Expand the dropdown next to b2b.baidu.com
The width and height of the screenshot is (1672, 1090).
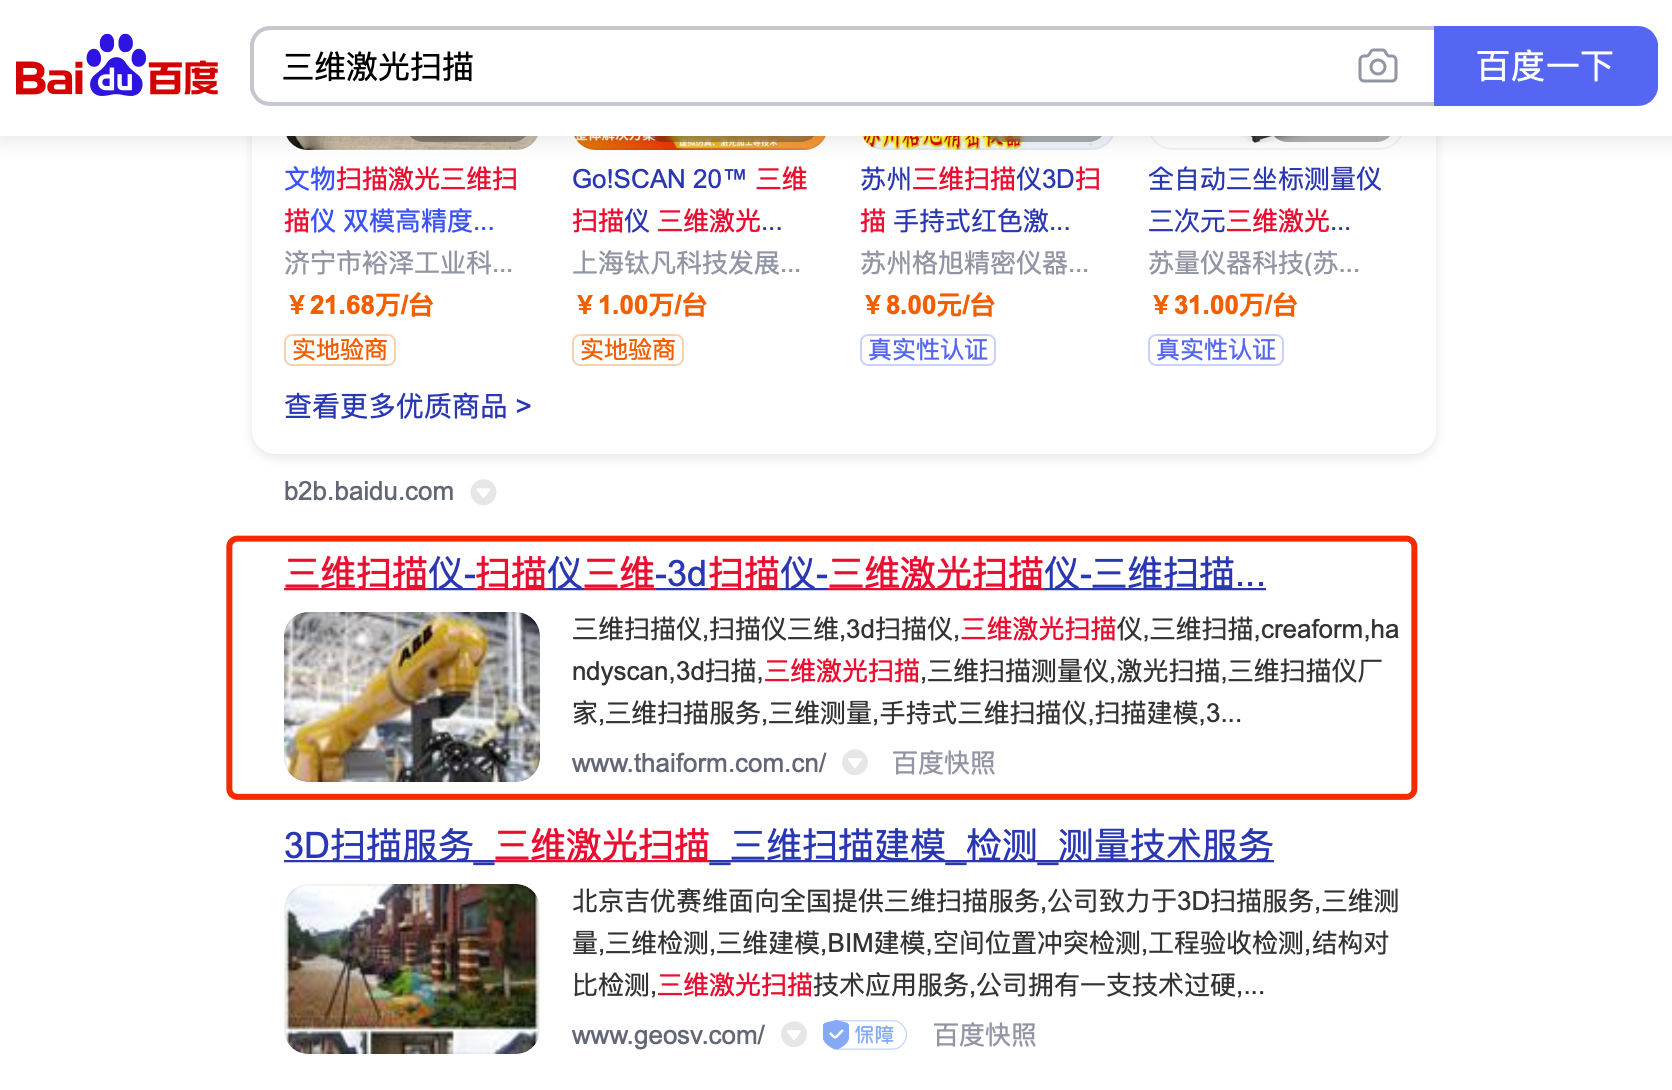point(484,492)
